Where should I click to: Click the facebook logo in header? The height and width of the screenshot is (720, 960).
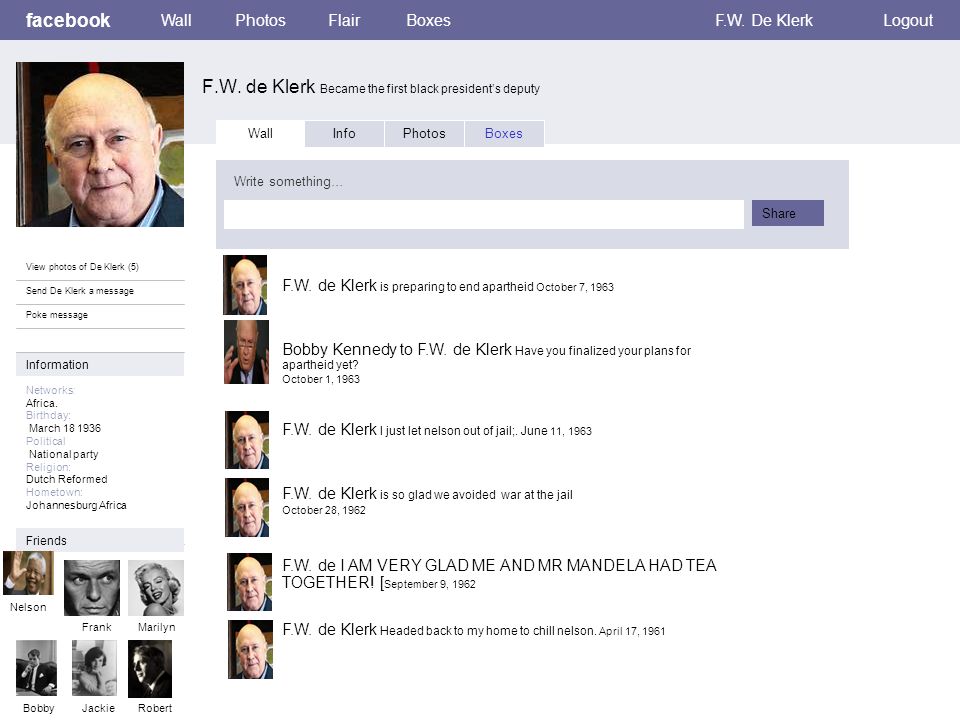click(67, 20)
